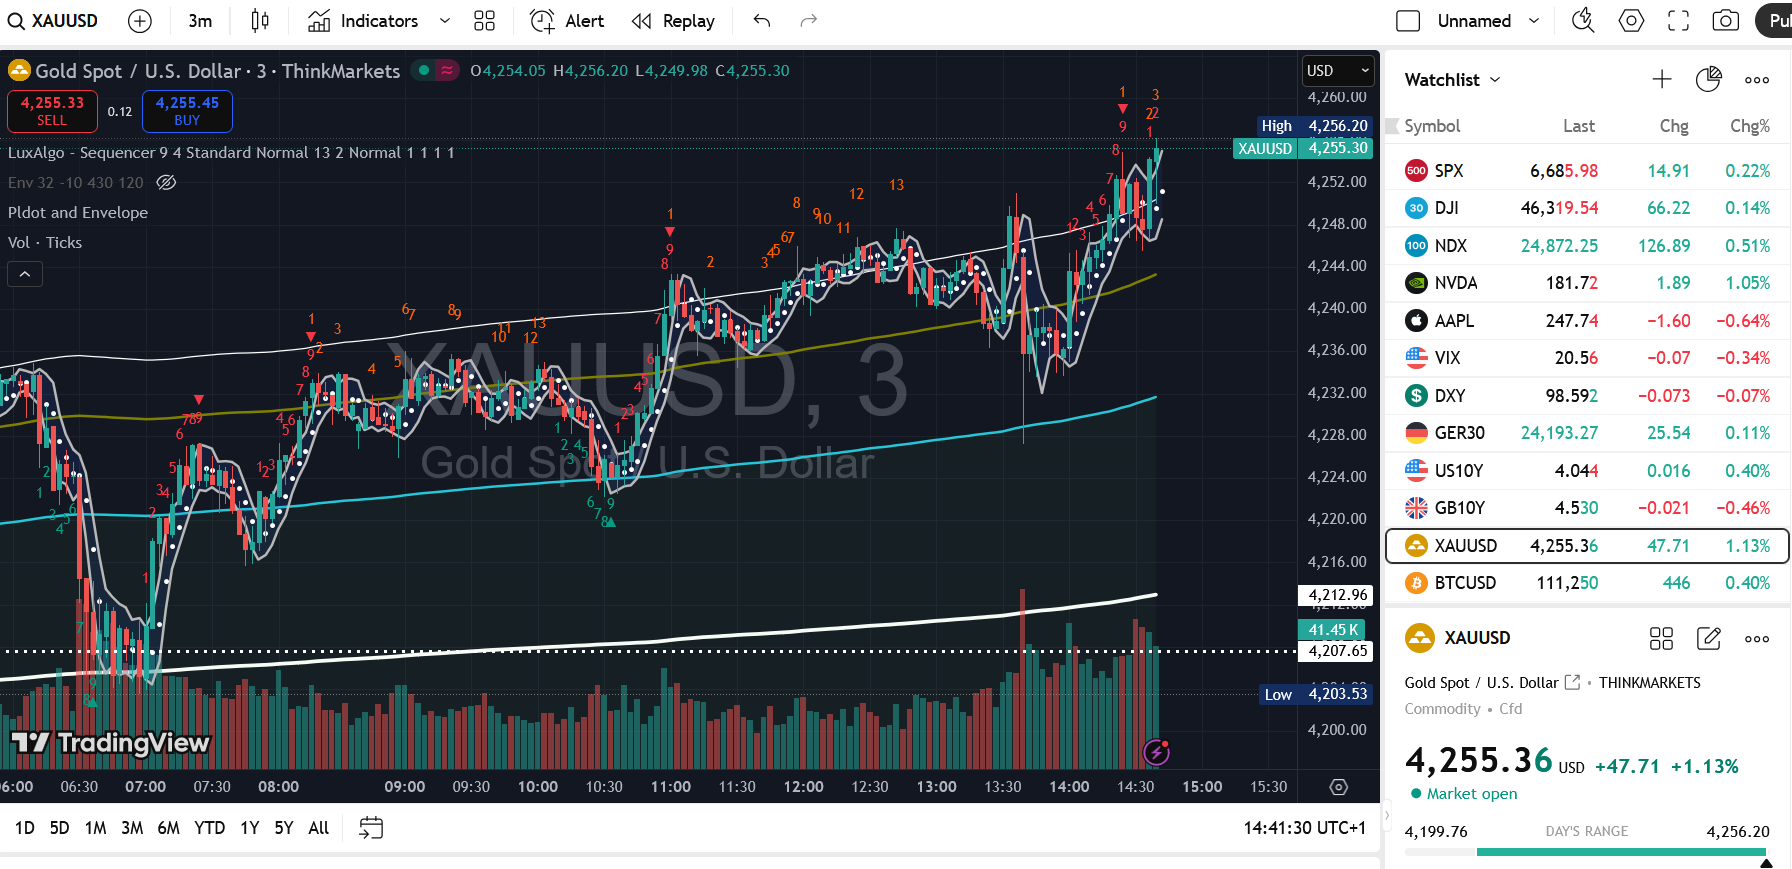This screenshot has width=1792, height=869.
Task: Show the hidden Env indicator
Action: [167, 183]
